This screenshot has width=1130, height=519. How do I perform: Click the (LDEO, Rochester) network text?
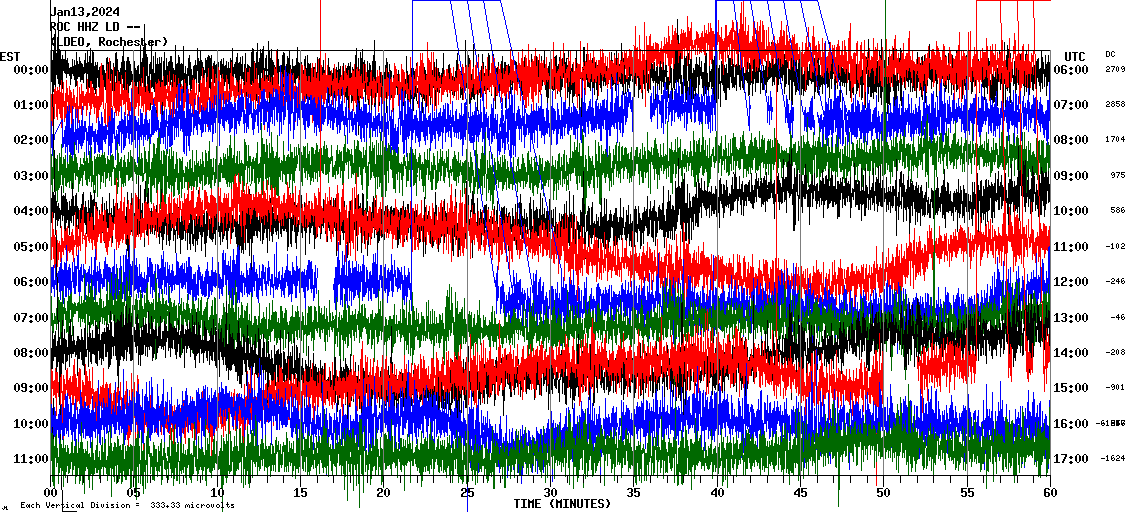click(x=109, y=42)
